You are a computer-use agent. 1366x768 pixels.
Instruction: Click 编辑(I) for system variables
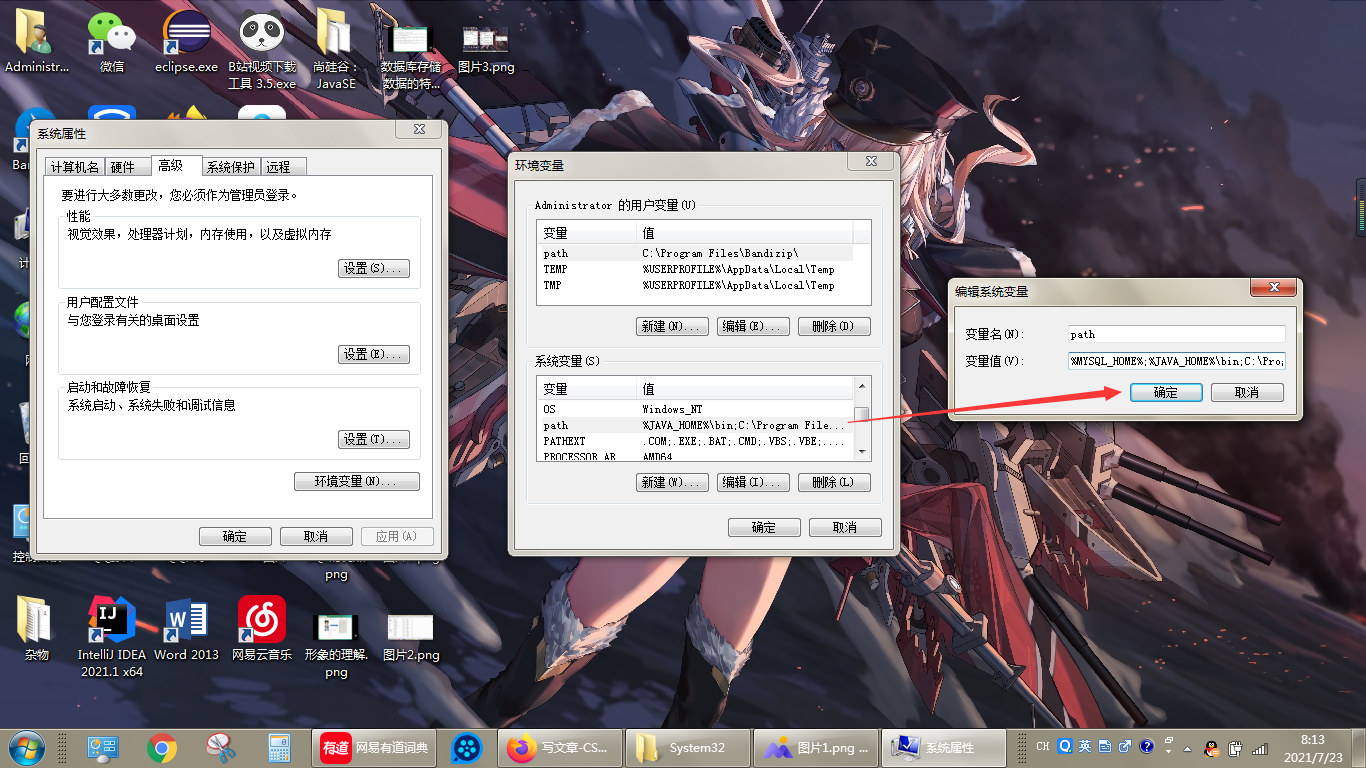pyautogui.click(x=754, y=482)
